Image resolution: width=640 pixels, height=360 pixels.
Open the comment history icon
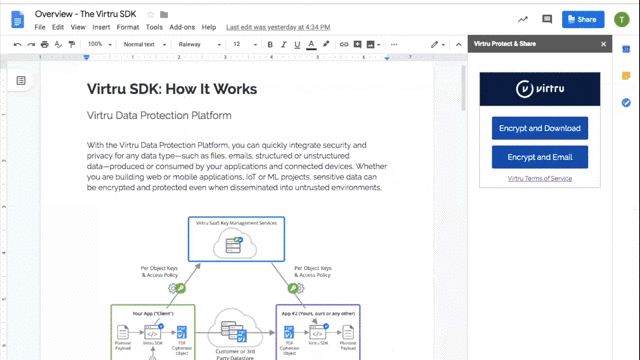pyautogui.click(x=547, y=19)
